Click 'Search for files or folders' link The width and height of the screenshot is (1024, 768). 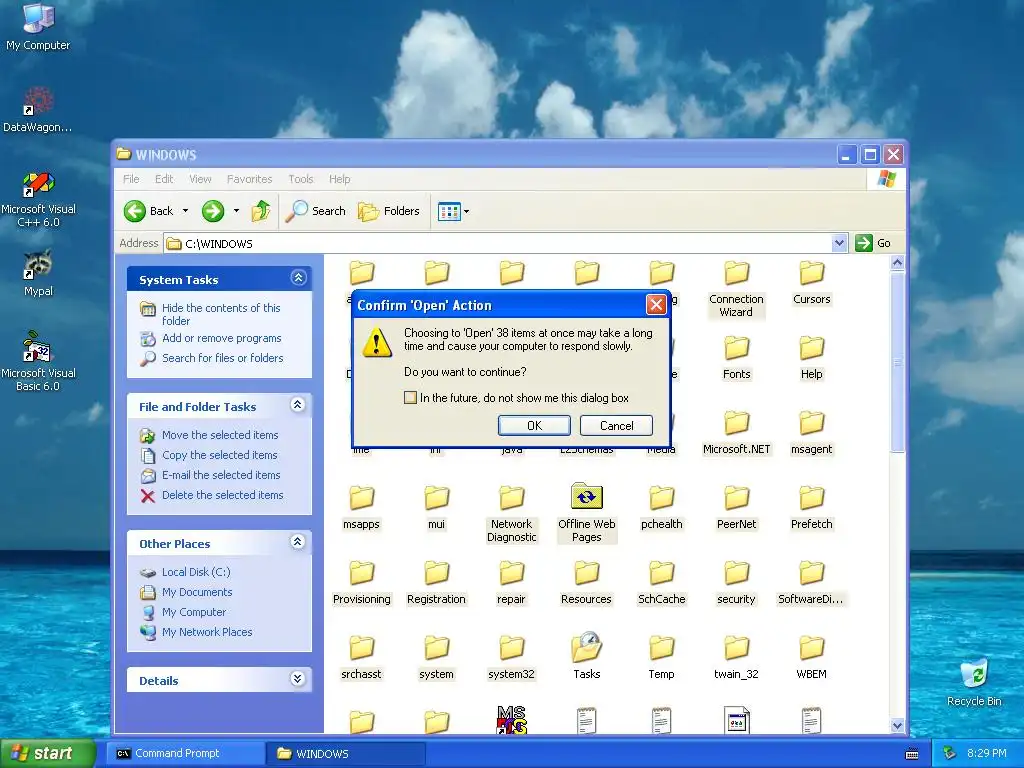pos(223,358)
